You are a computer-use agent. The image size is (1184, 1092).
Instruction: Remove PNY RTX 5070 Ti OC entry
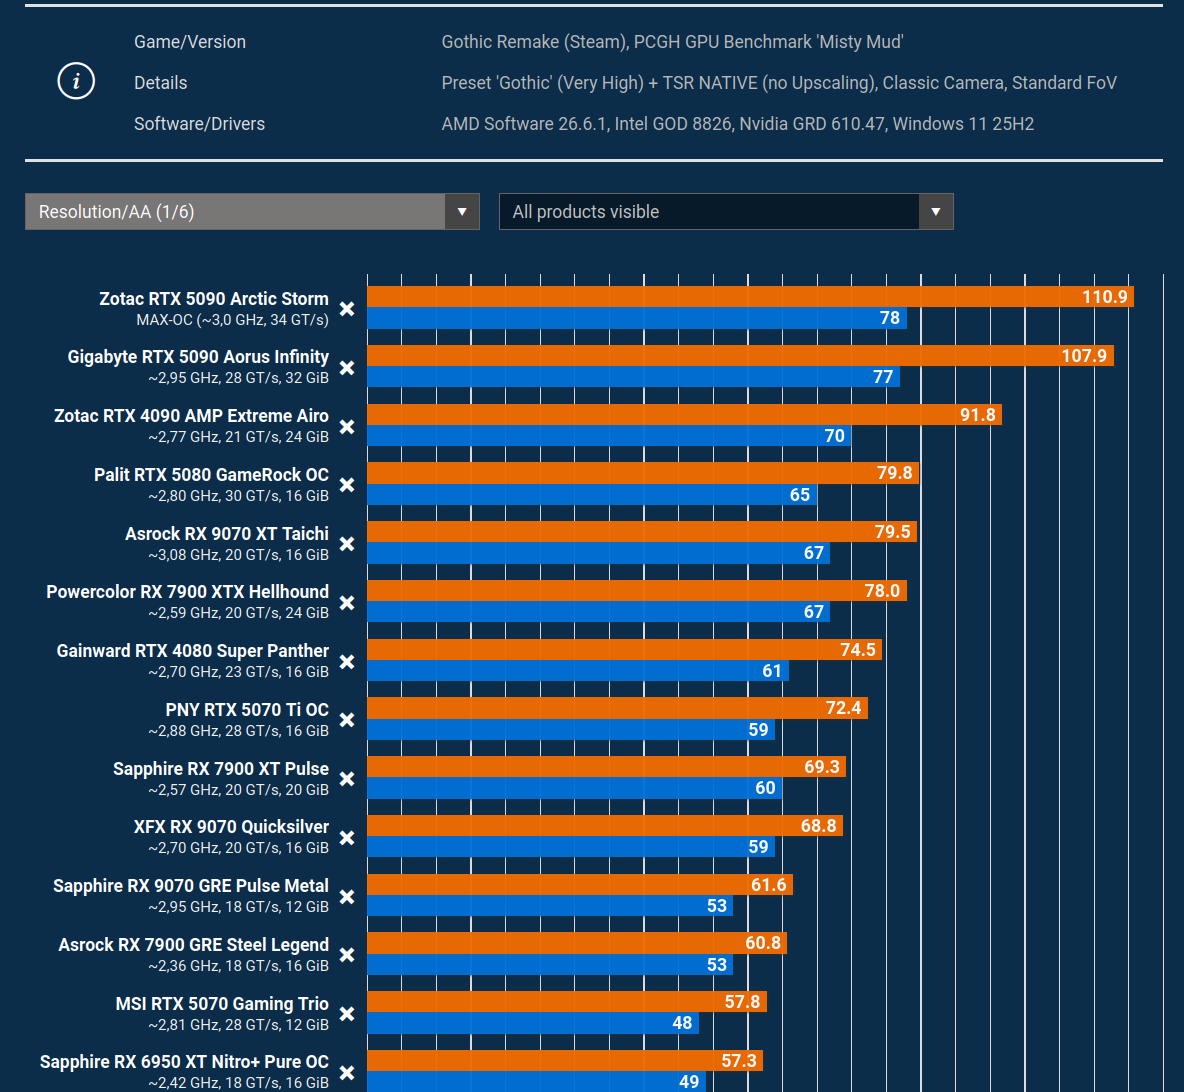click(347, 720)
